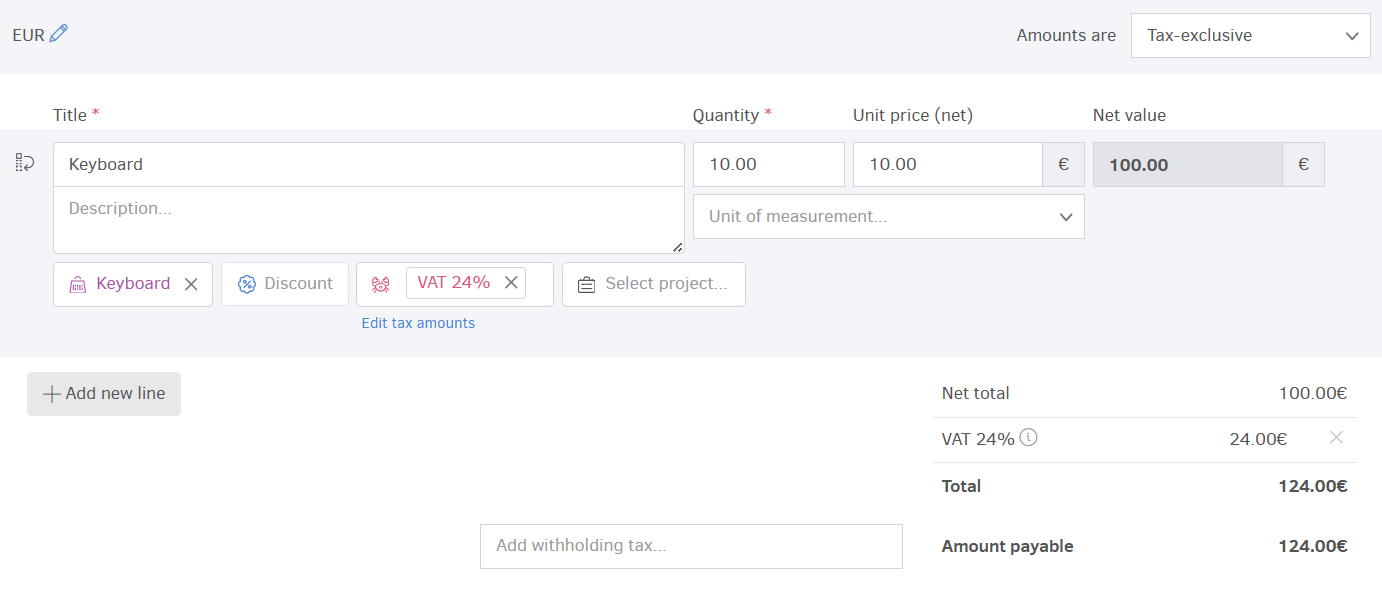Click the crab tax icon beside VAT 24%
The width and height of the screenshot is (1382, 594).
(380, 284)
